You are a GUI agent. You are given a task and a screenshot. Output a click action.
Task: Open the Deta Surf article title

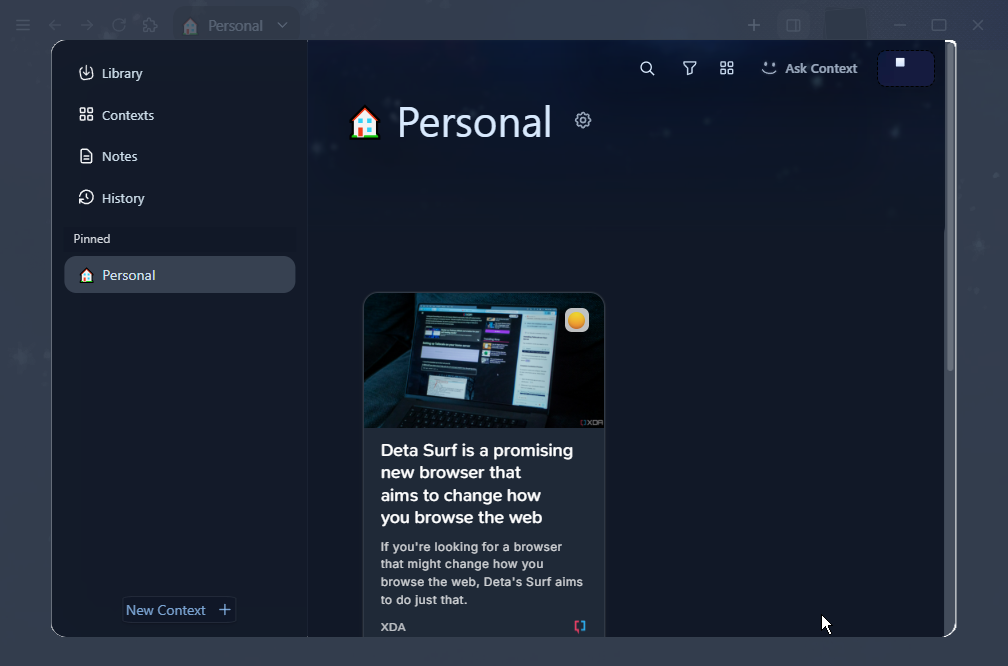click(x=476, y=483)
